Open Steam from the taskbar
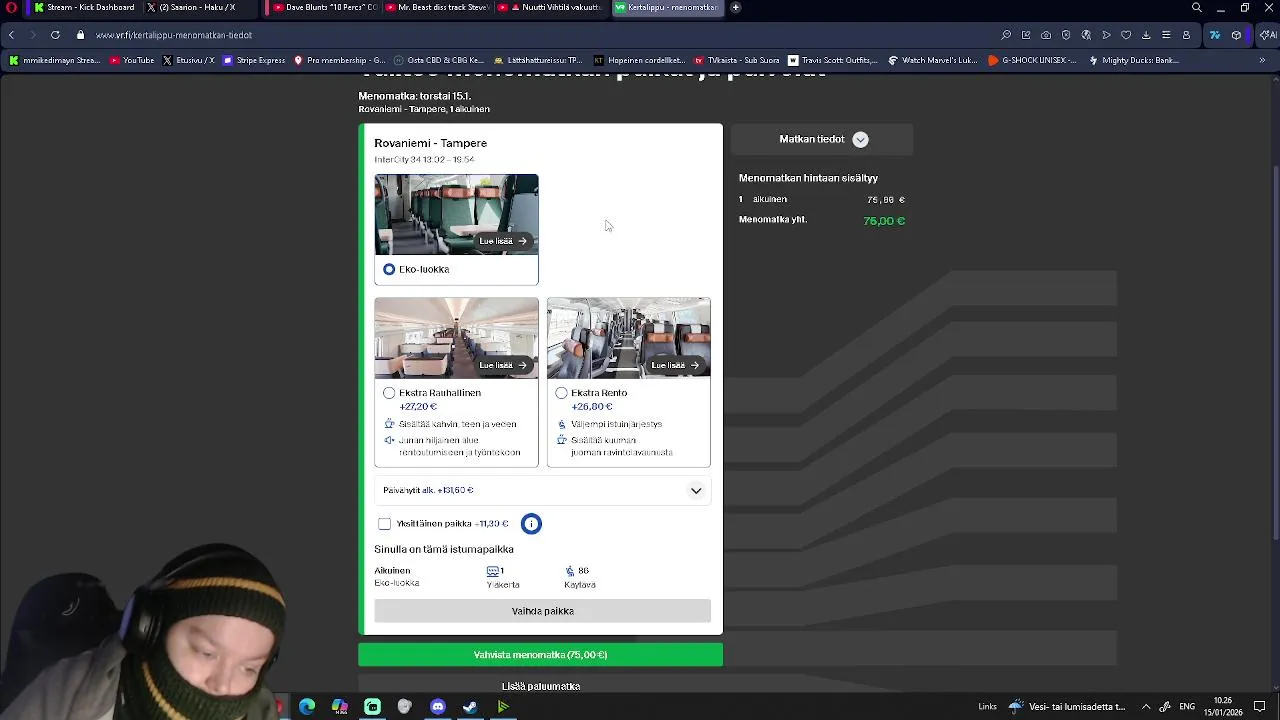This screenshot has height=720, width=1280. pyautogui.click(x=470, y=707)
